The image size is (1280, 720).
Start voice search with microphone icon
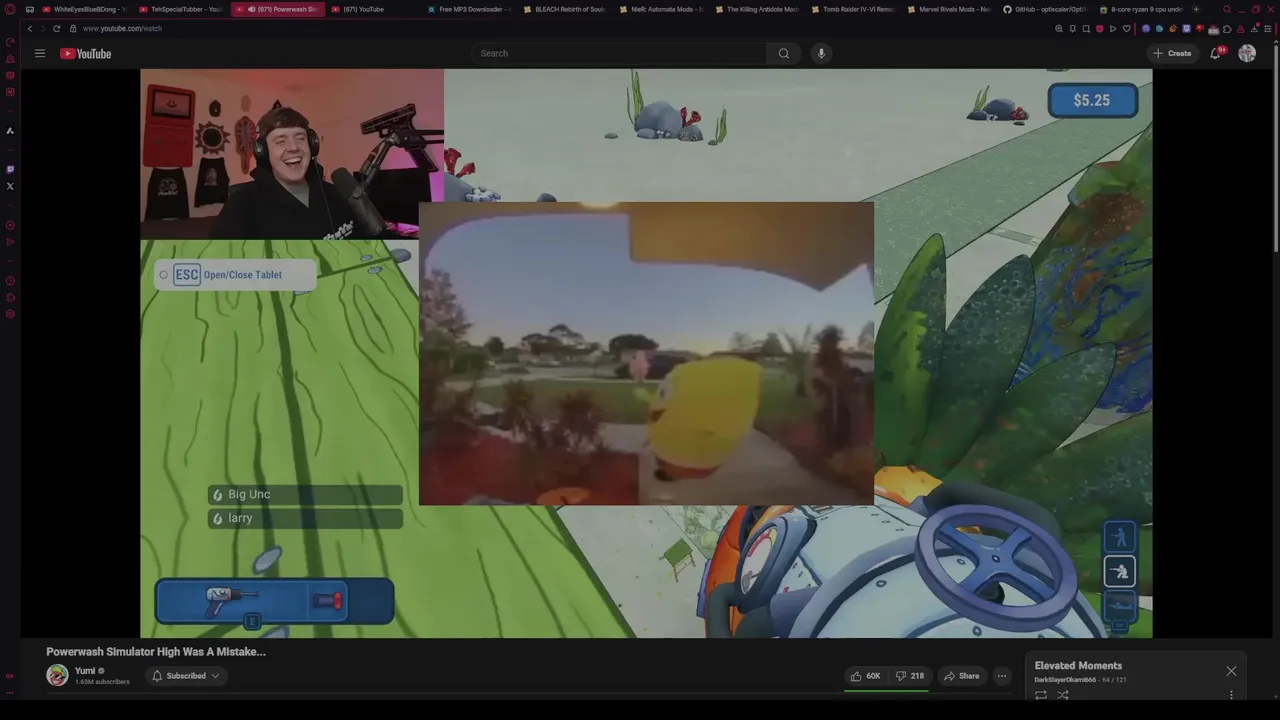pos(821,53)
